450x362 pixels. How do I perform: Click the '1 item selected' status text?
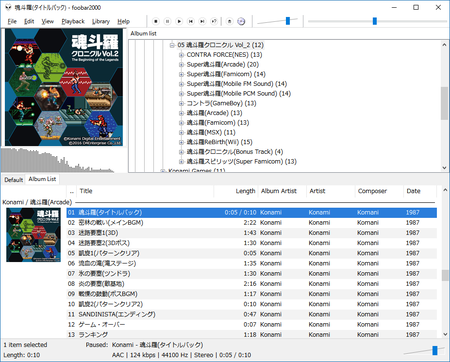(x=25, y=345)
